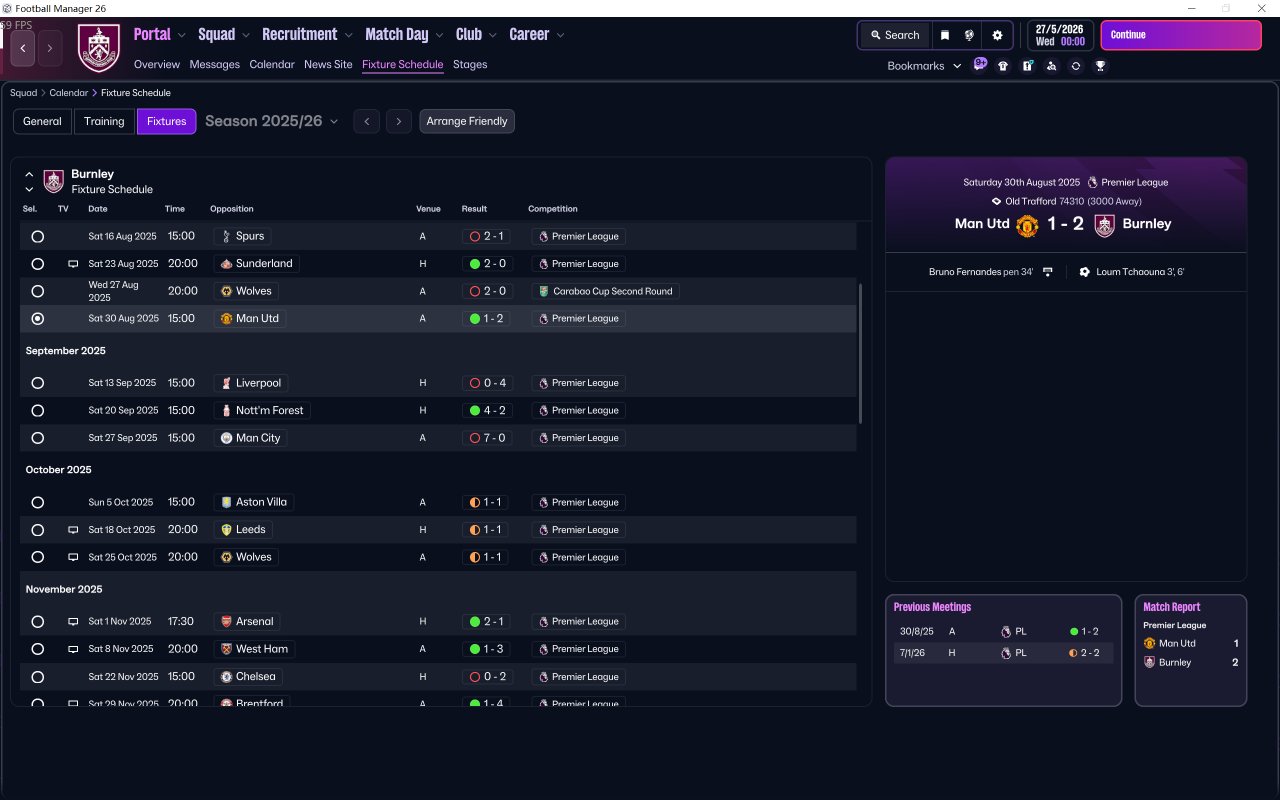Click the fixture list vertical scrollbar

(x=860, y=354)
